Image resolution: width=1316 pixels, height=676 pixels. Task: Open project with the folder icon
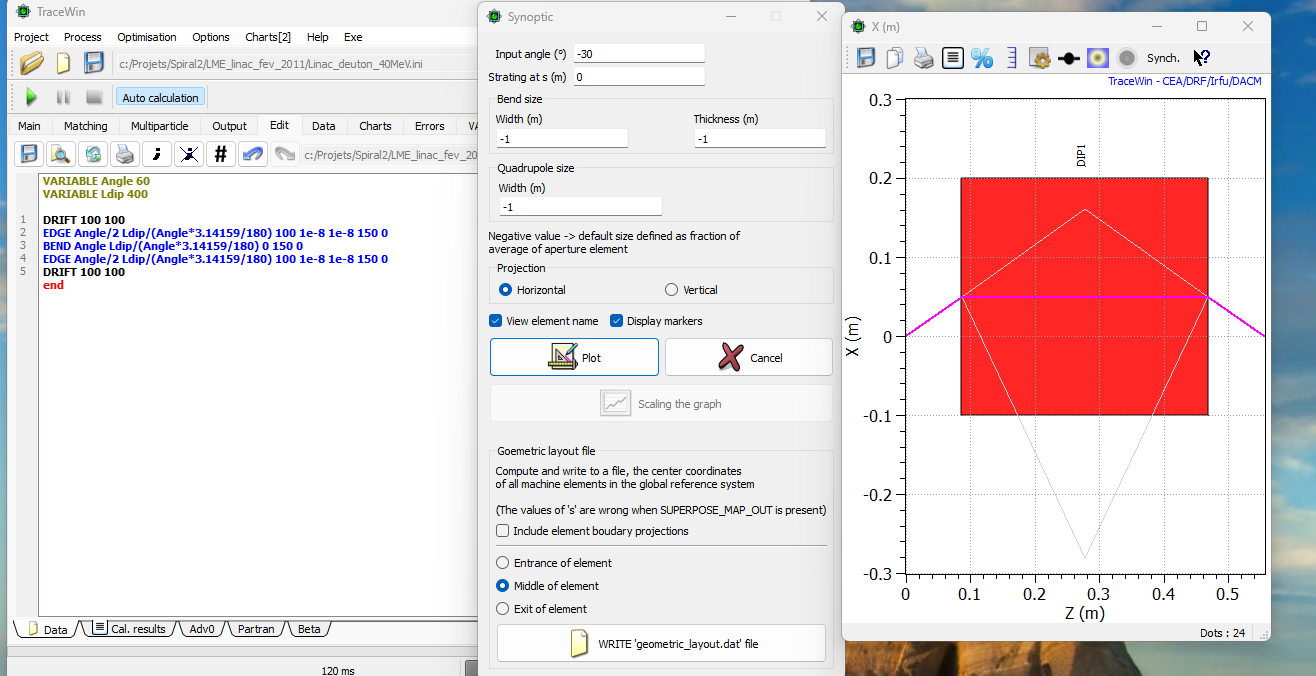click(x=31, y=63)
